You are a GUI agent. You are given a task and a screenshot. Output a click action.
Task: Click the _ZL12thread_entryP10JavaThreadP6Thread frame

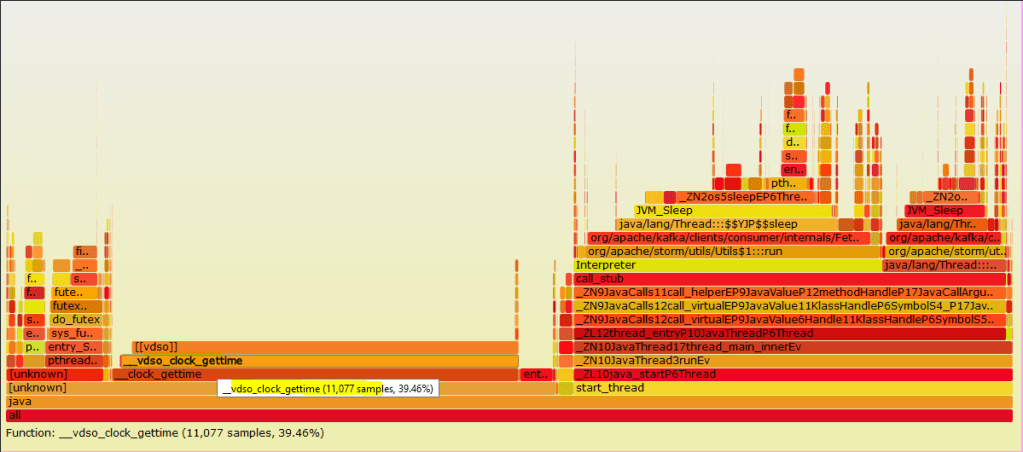(x=792, y=333)
